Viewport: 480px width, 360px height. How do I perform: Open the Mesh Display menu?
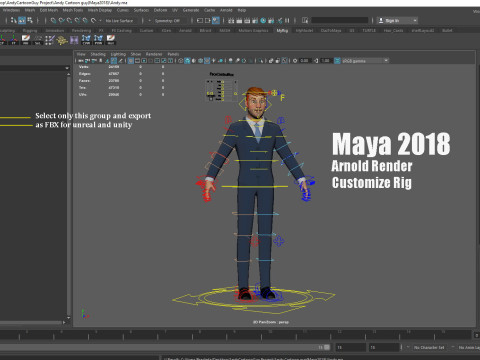click(x=100, y=10)
